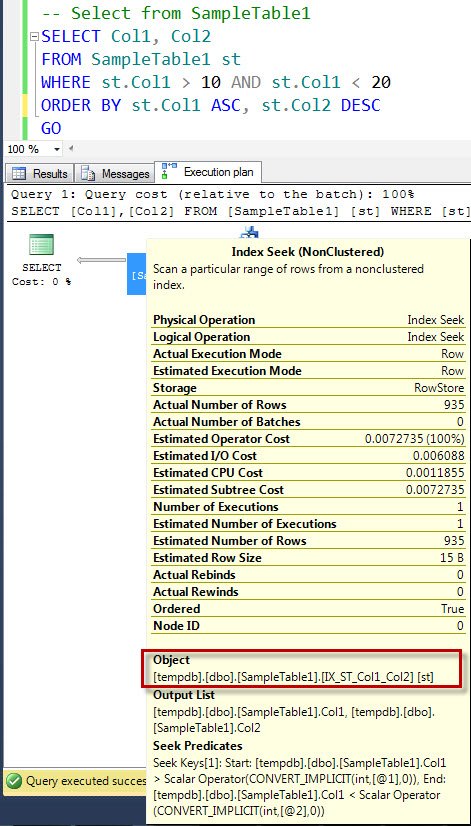This screenshot has height=826, width=471.
Task: Click the 'Physical Operation' property row
Action: 309,320
